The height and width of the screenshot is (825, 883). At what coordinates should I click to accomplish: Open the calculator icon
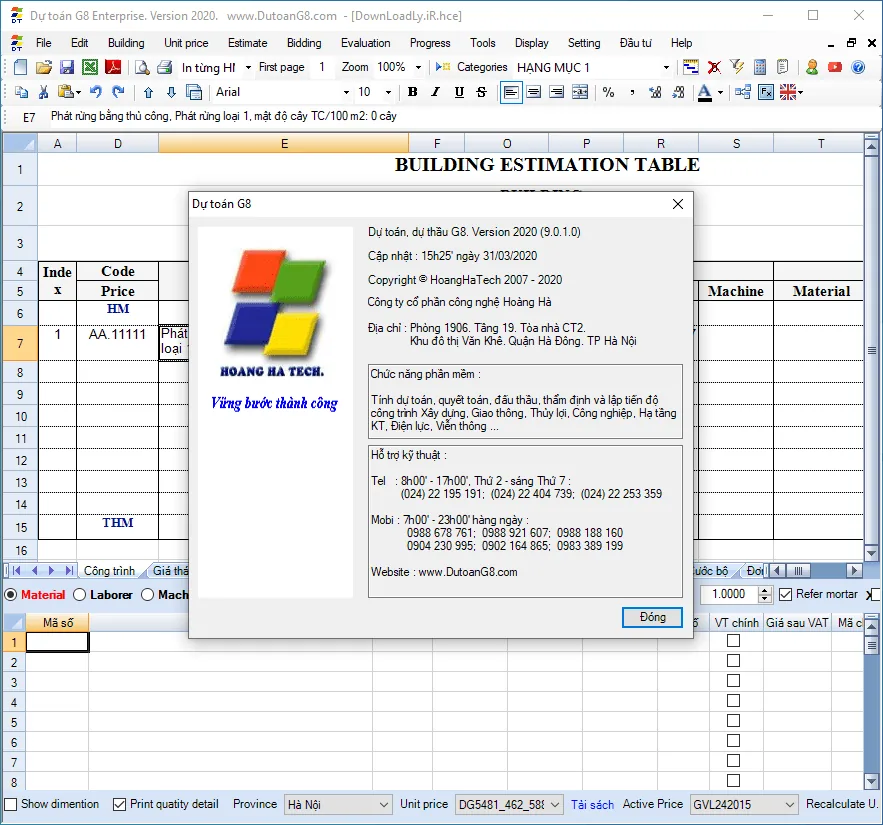[x=760, y=67]
